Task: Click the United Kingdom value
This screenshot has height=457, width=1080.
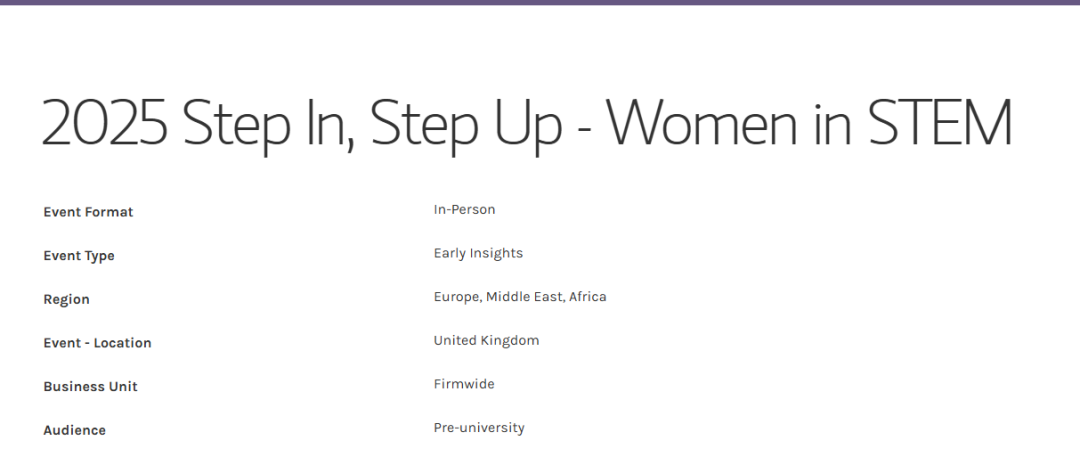Action: coord(486,341)
